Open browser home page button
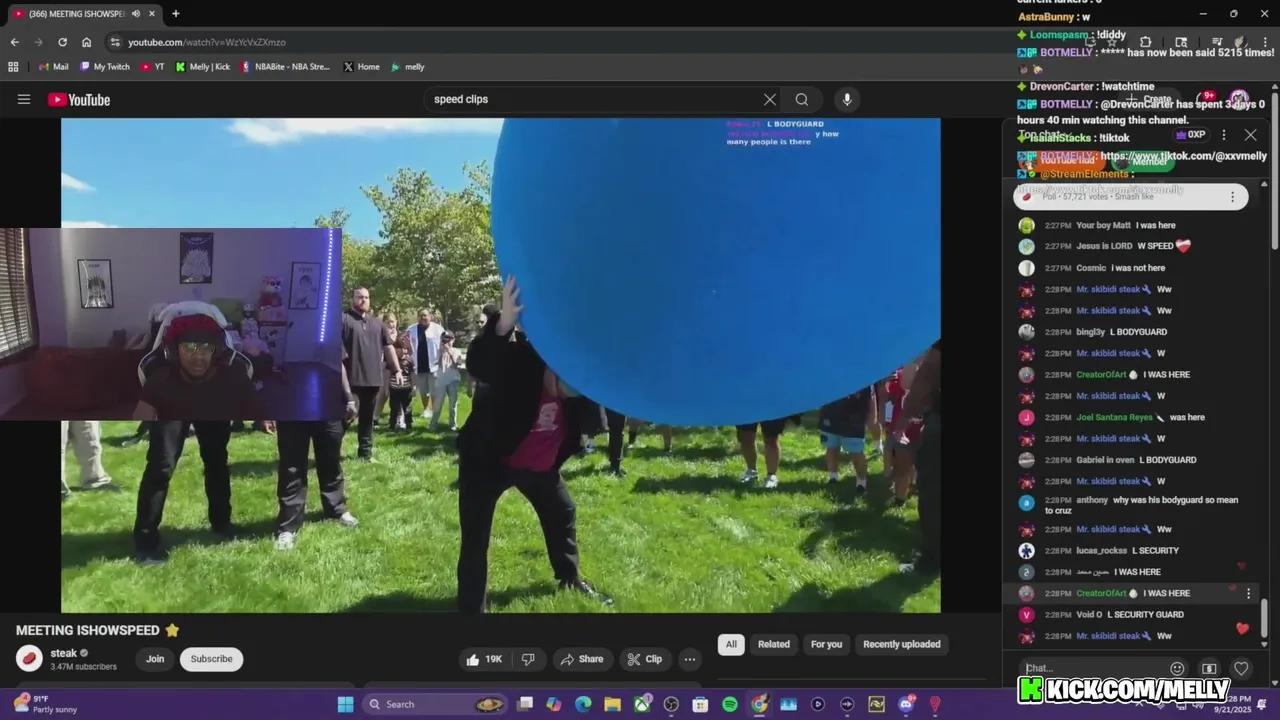 [87, 42]
